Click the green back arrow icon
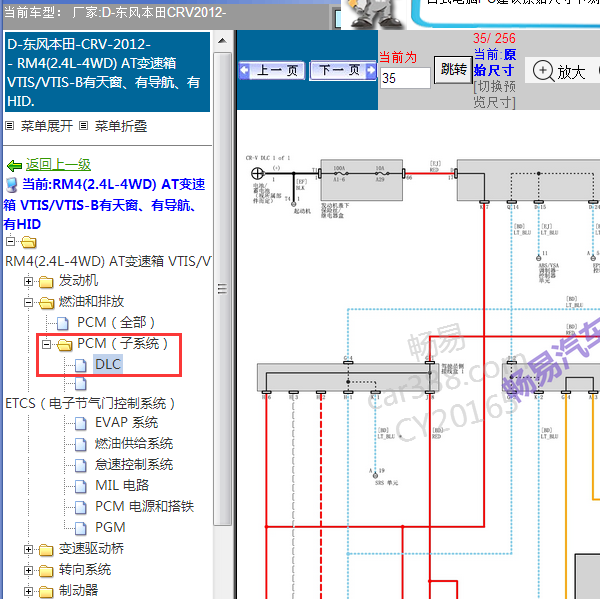Viewport: 600px width, 599px height. click(15, 166)
